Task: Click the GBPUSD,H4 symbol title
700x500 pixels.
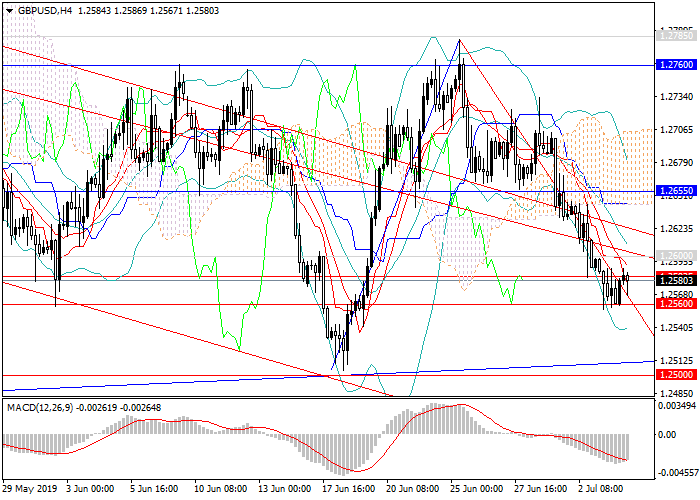Action: (x=40, y=9)
